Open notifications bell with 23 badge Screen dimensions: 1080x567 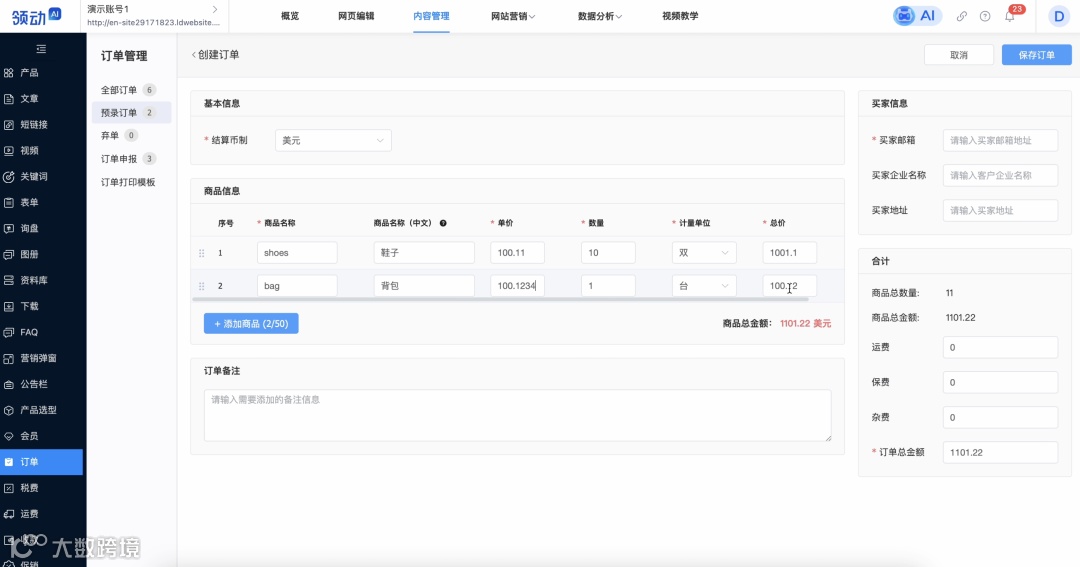[1010, 15]
